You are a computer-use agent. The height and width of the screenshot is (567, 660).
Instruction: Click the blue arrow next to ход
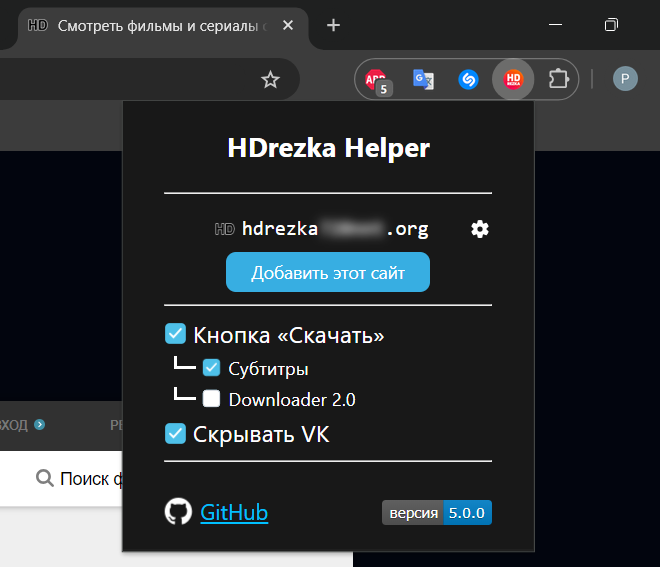click(x=40, y=424)
